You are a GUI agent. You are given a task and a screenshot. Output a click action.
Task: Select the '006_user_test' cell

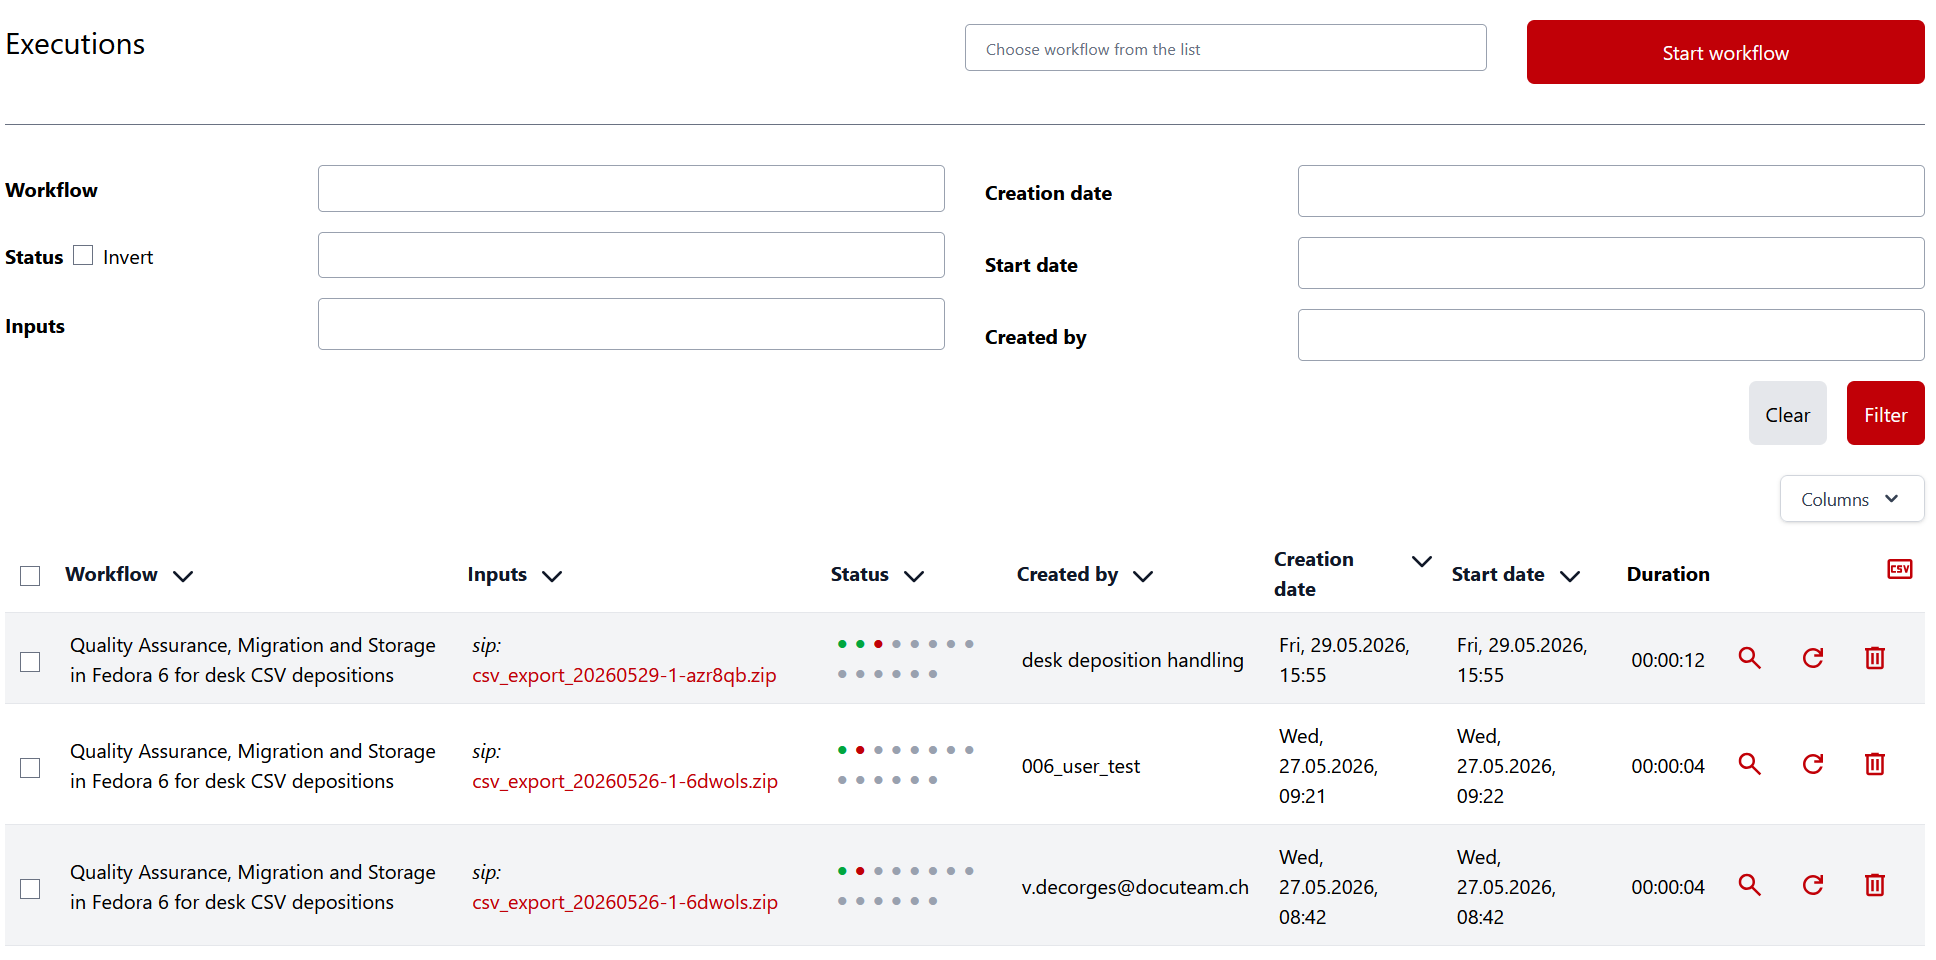1080,766
